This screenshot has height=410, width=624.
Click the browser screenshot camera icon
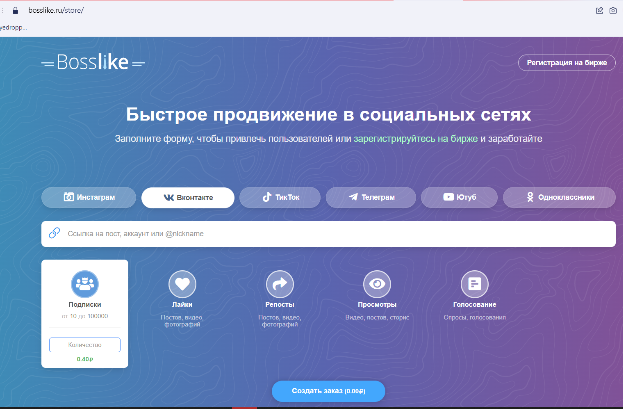[613, 10]
